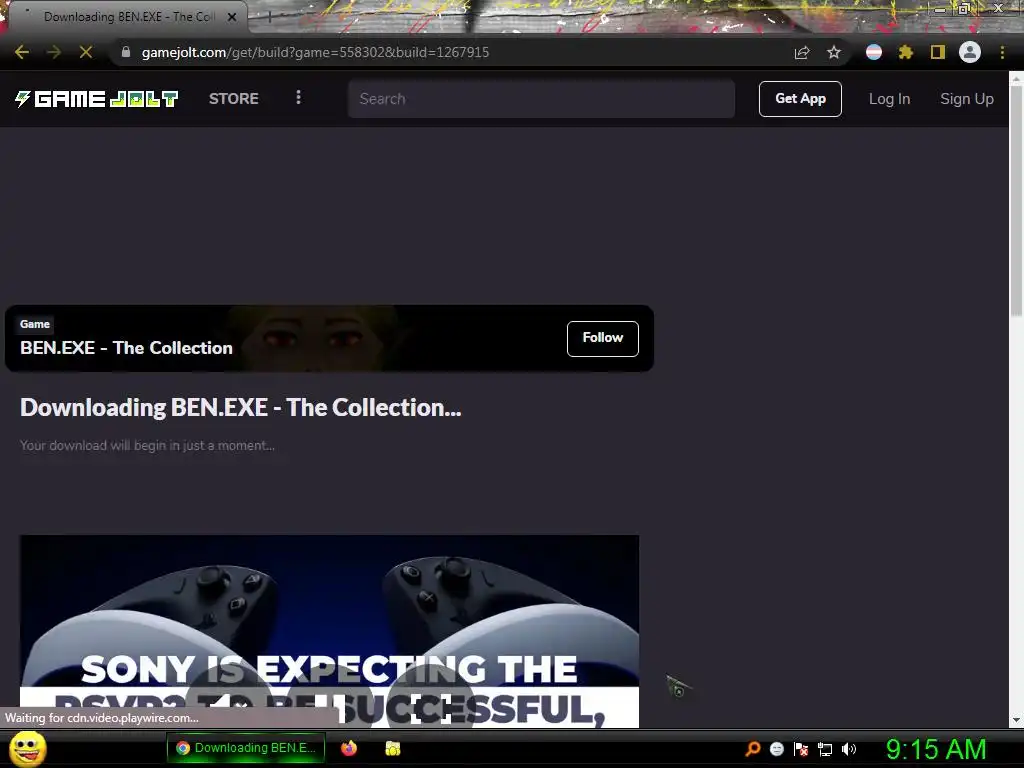Focus the Game Jolt Search field
The width and height of the screenshot is (1024, 768).
click(x=541, y=99)
